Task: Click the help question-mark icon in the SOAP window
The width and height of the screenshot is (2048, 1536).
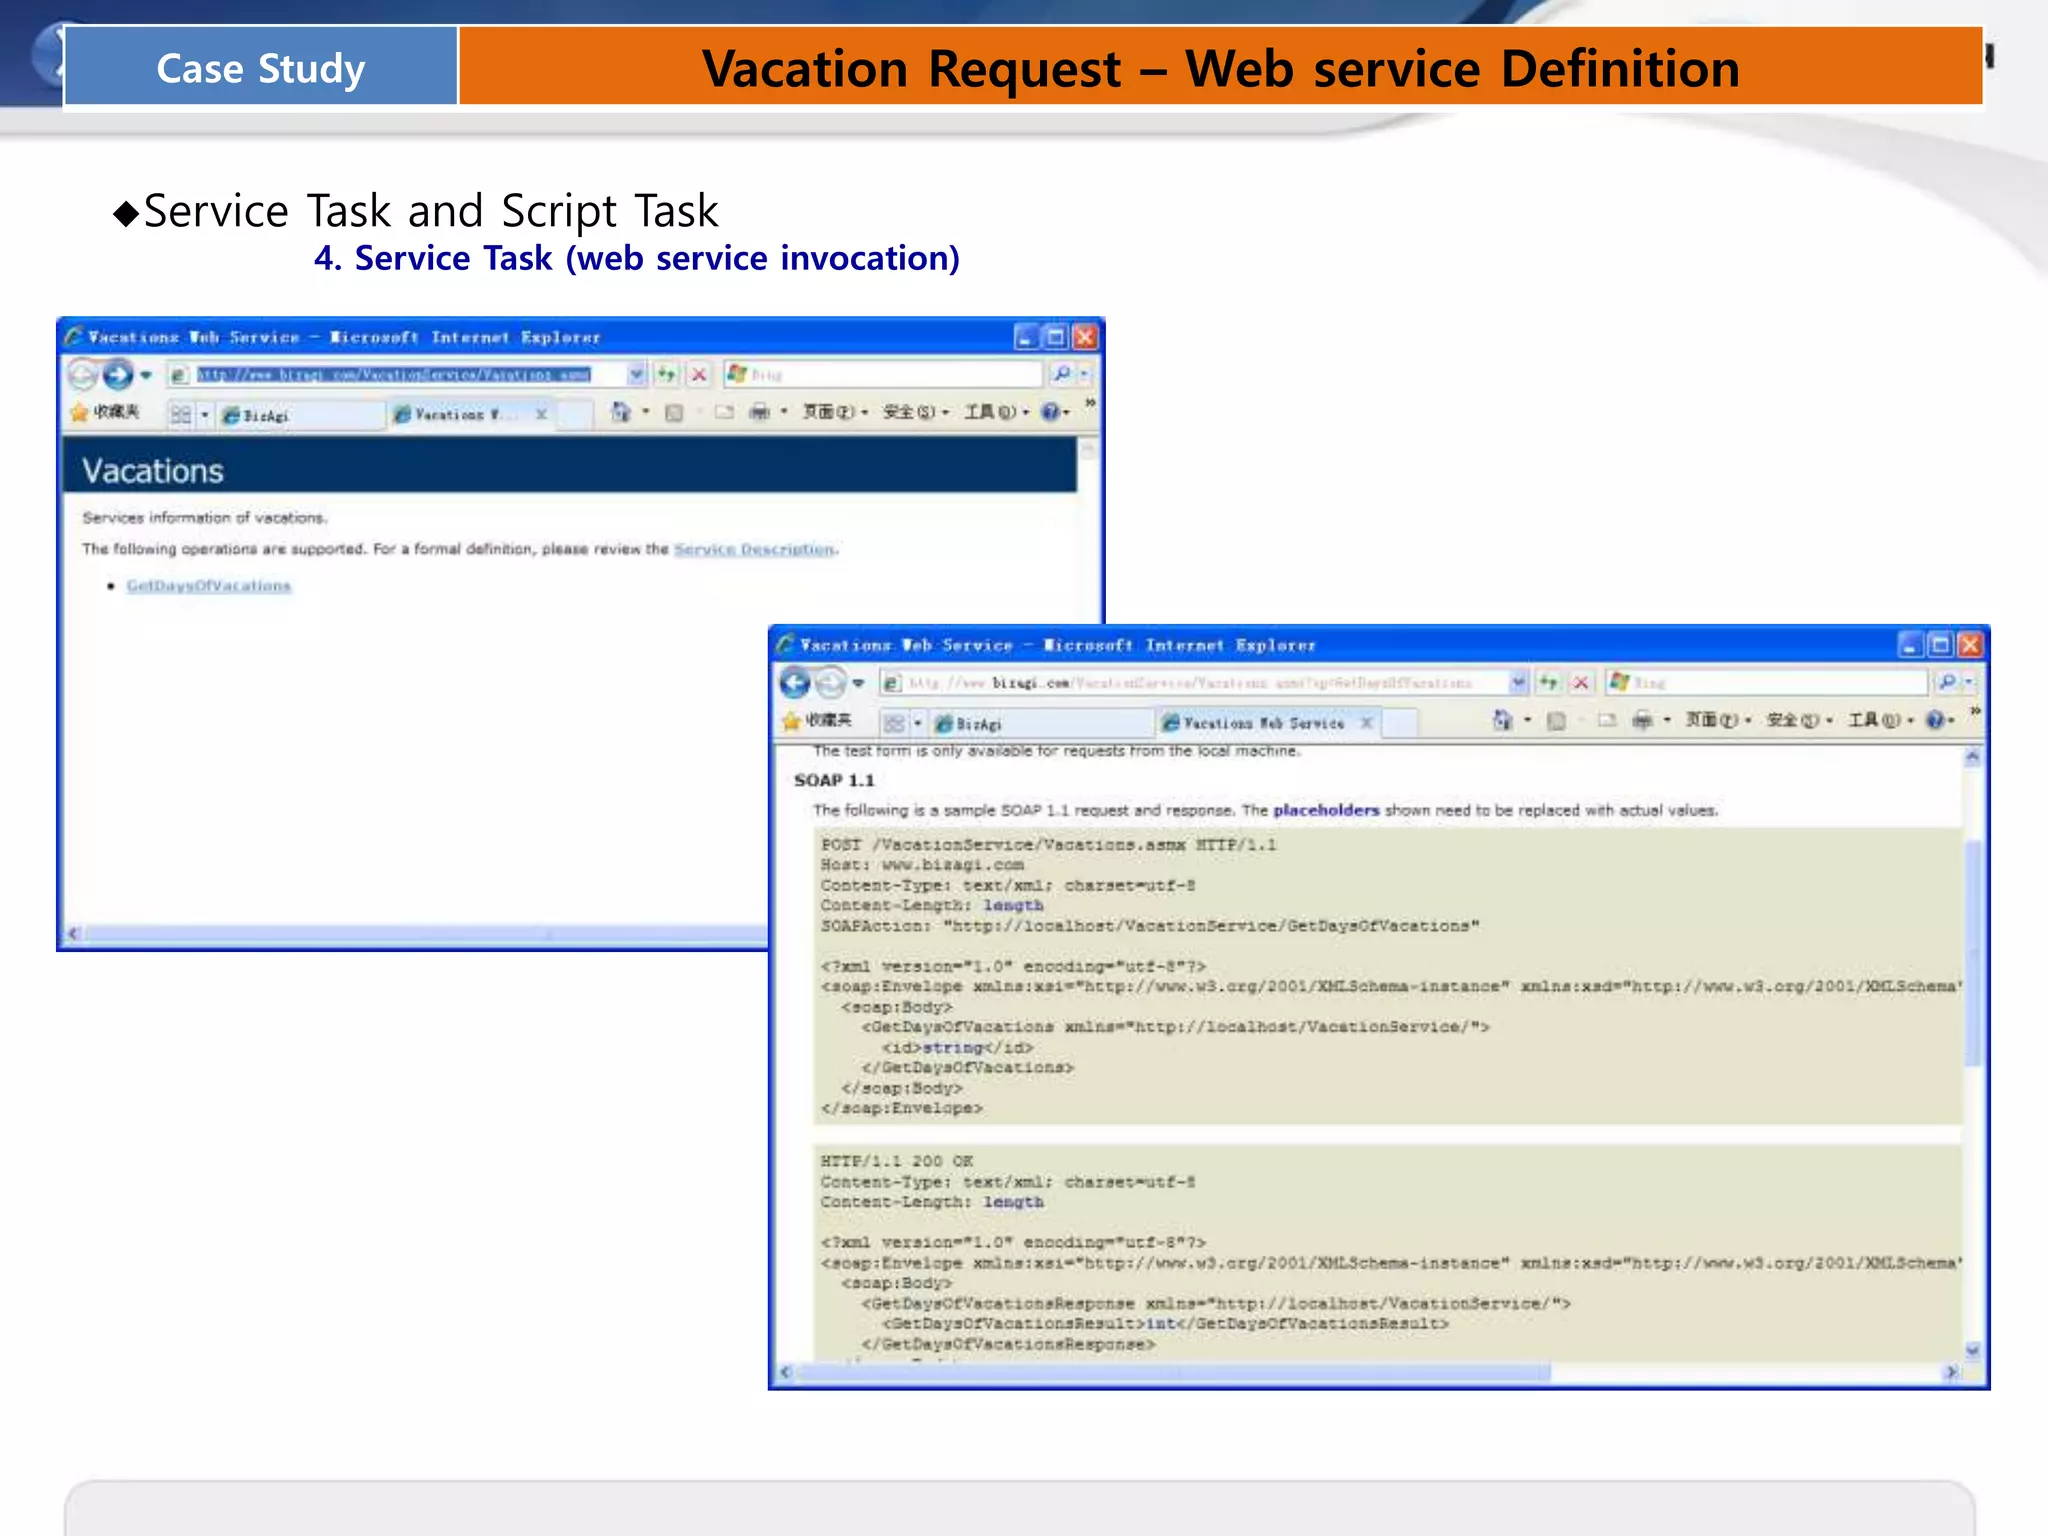Action: pos(1934,720)
